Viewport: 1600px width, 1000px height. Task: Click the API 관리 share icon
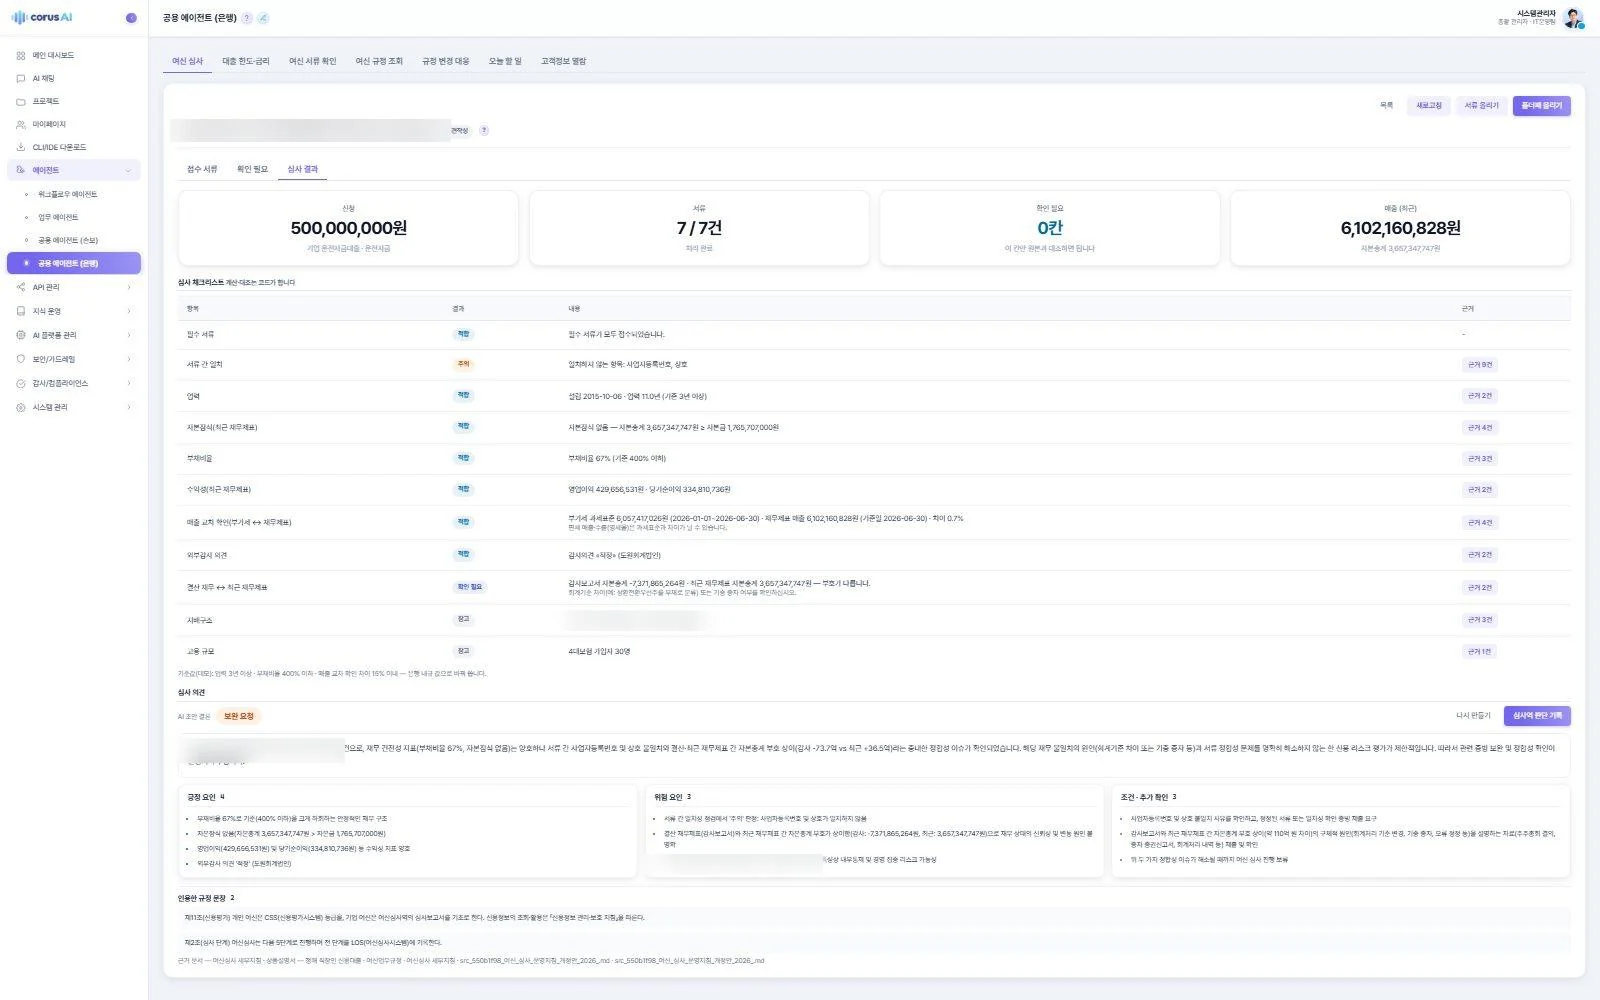pos(21,287)
